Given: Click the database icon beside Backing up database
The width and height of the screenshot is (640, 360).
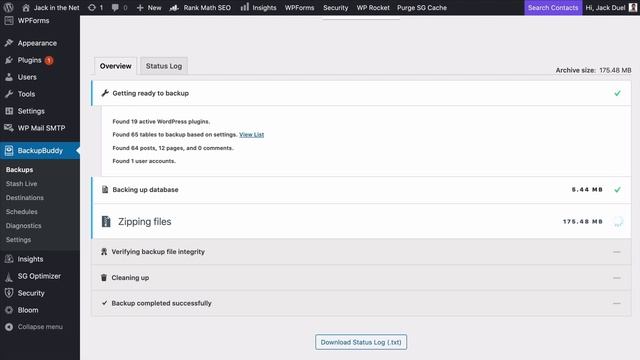Looking at the screenshot, I should (x=105, y=189).
